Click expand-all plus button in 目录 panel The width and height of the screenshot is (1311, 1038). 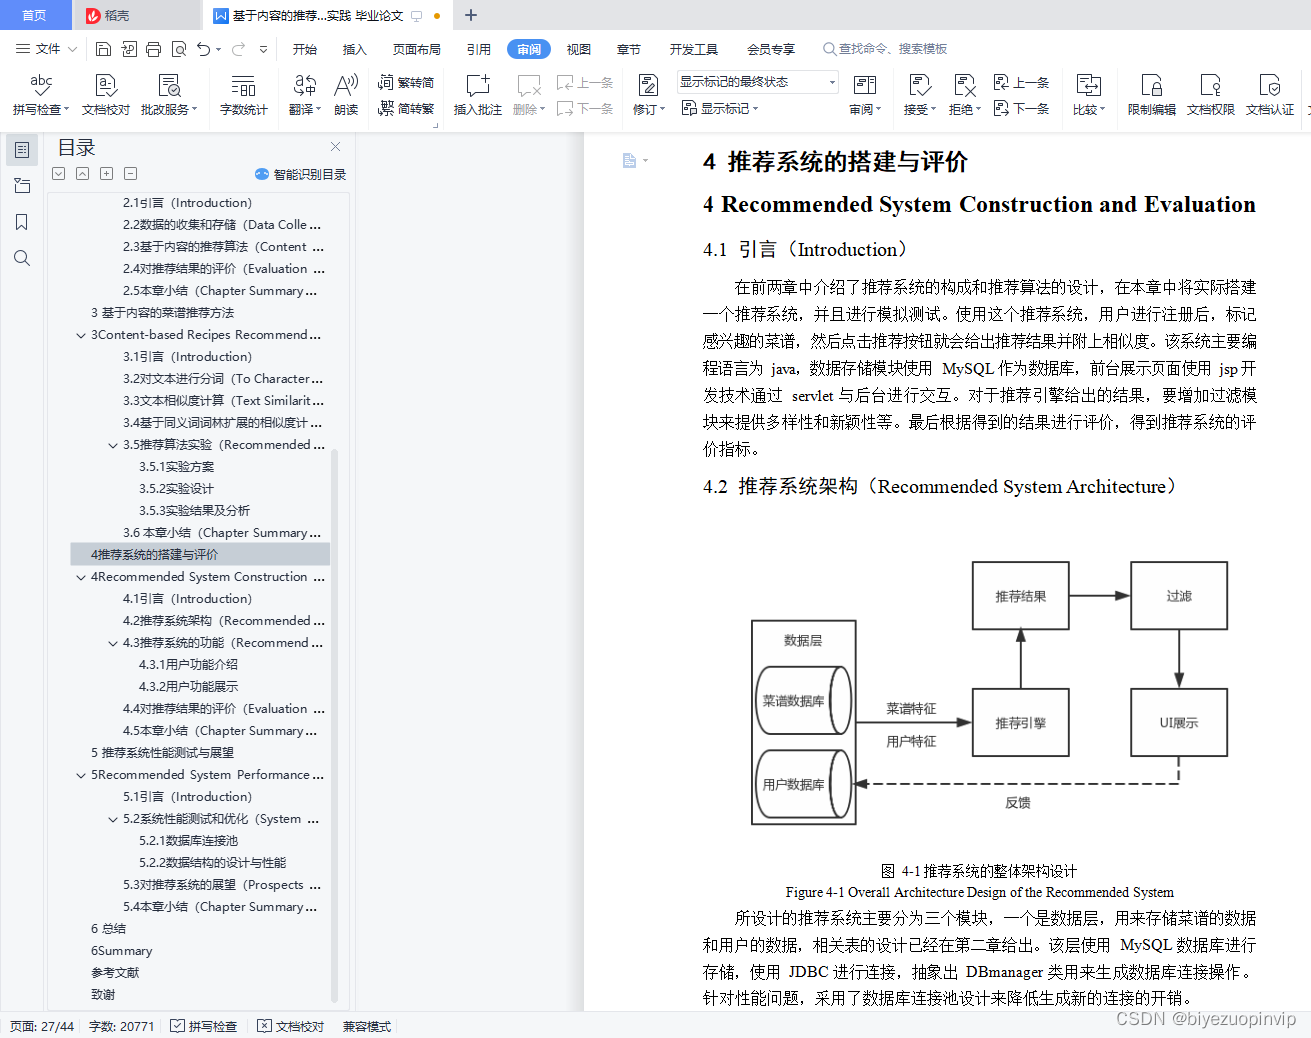pos(107,174)
